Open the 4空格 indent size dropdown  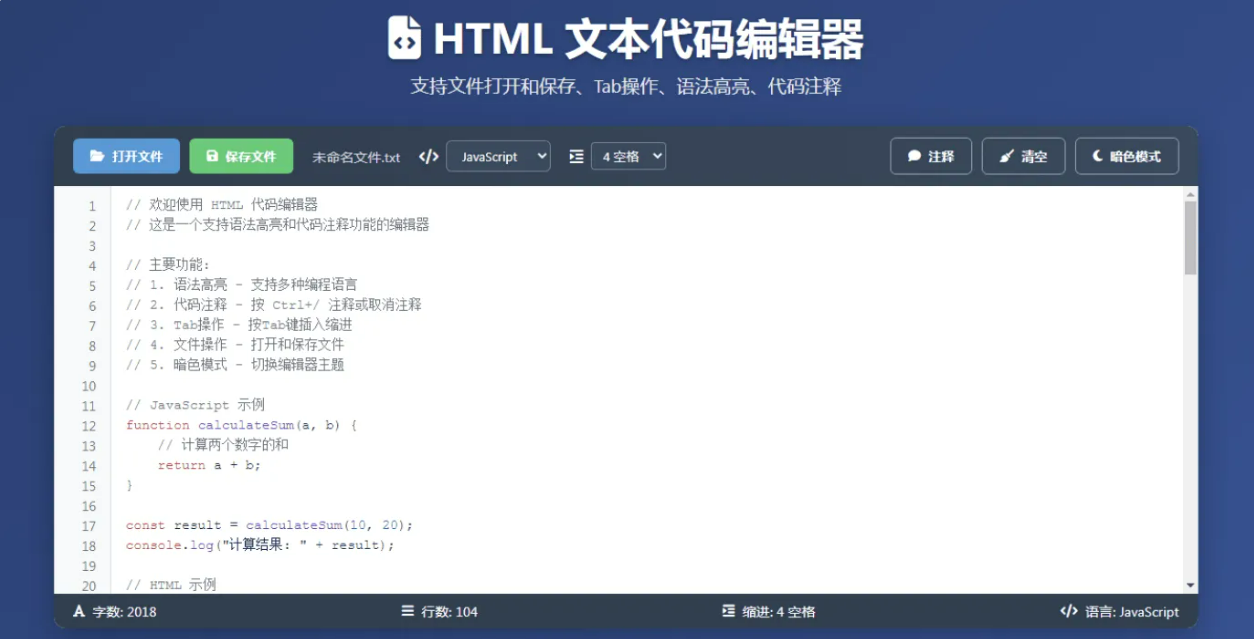628,156
